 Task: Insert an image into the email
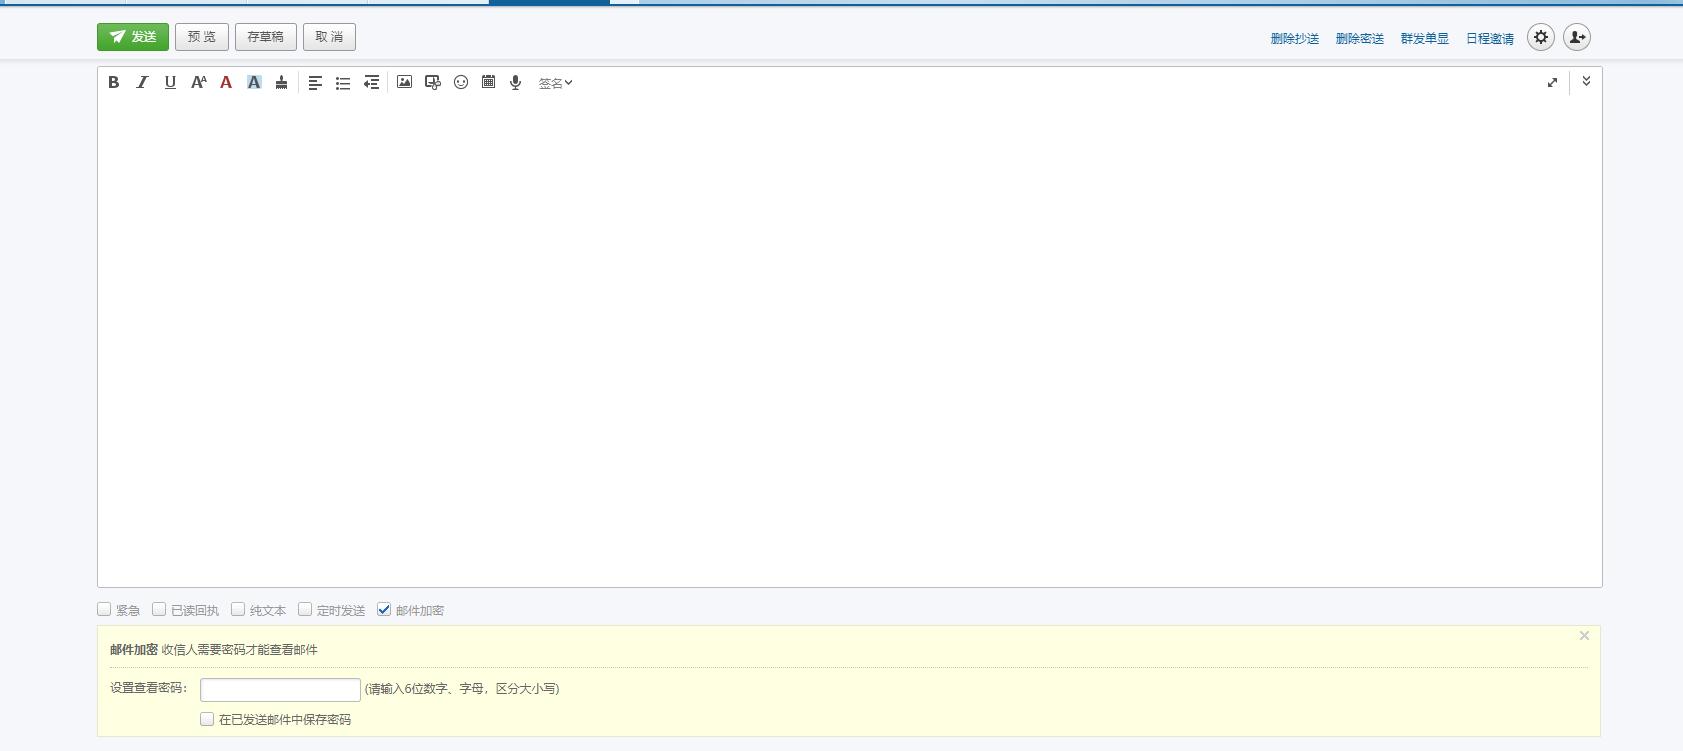click(404, 83)
